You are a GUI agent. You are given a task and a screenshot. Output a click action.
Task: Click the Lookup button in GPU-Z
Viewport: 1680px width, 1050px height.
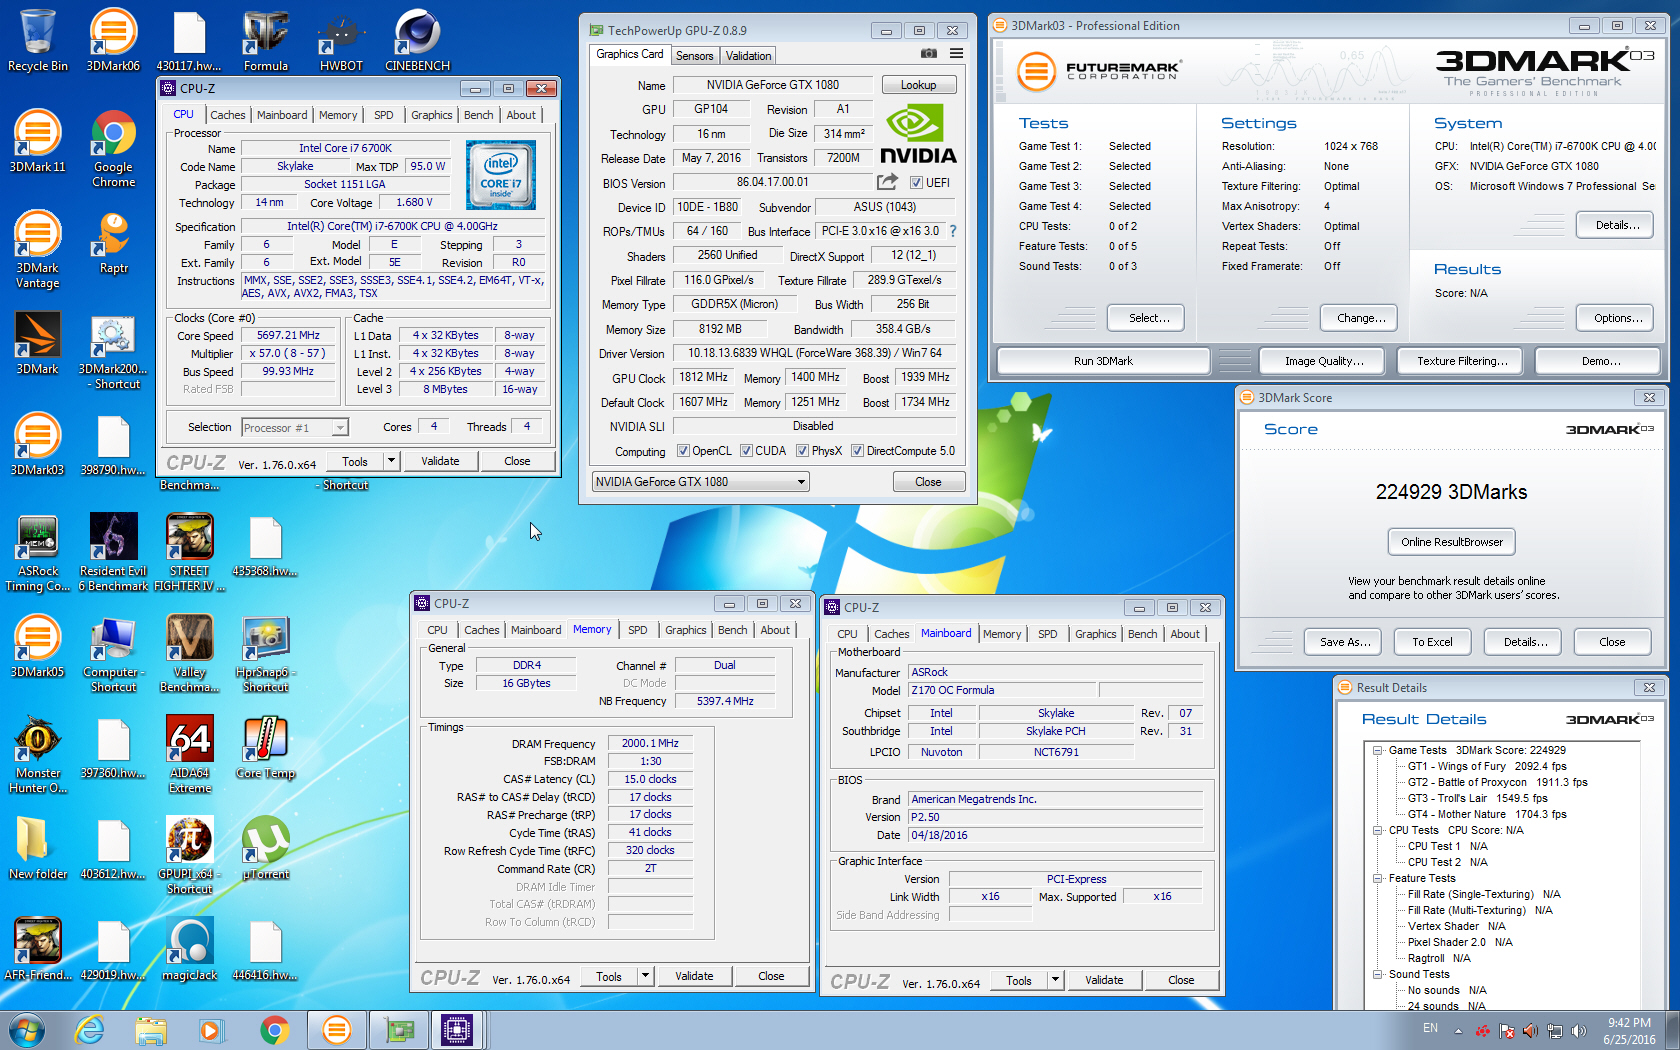918,85
